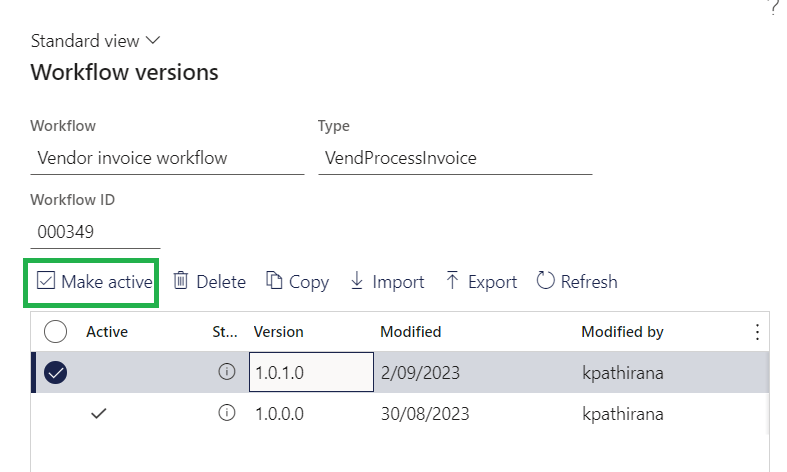Click the Workflow ID field 000349
Screen dimensions: 787x472
95,231
